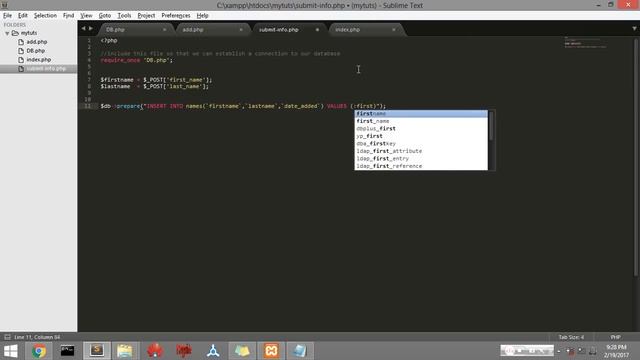Open File Explorer from taskbar
Image resolution: width=640 pixels, height=360 pixels.
click(x=125, y=351)
